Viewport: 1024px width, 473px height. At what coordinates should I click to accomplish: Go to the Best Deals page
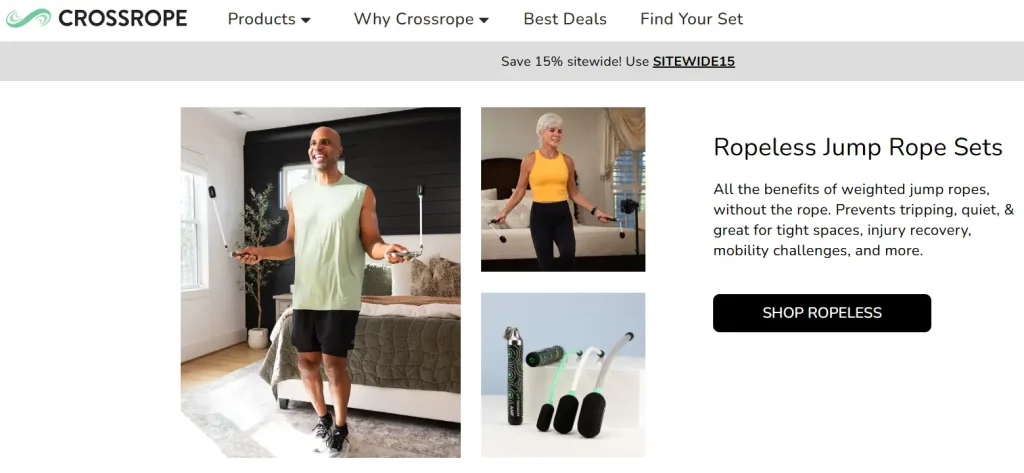point(565,19)
